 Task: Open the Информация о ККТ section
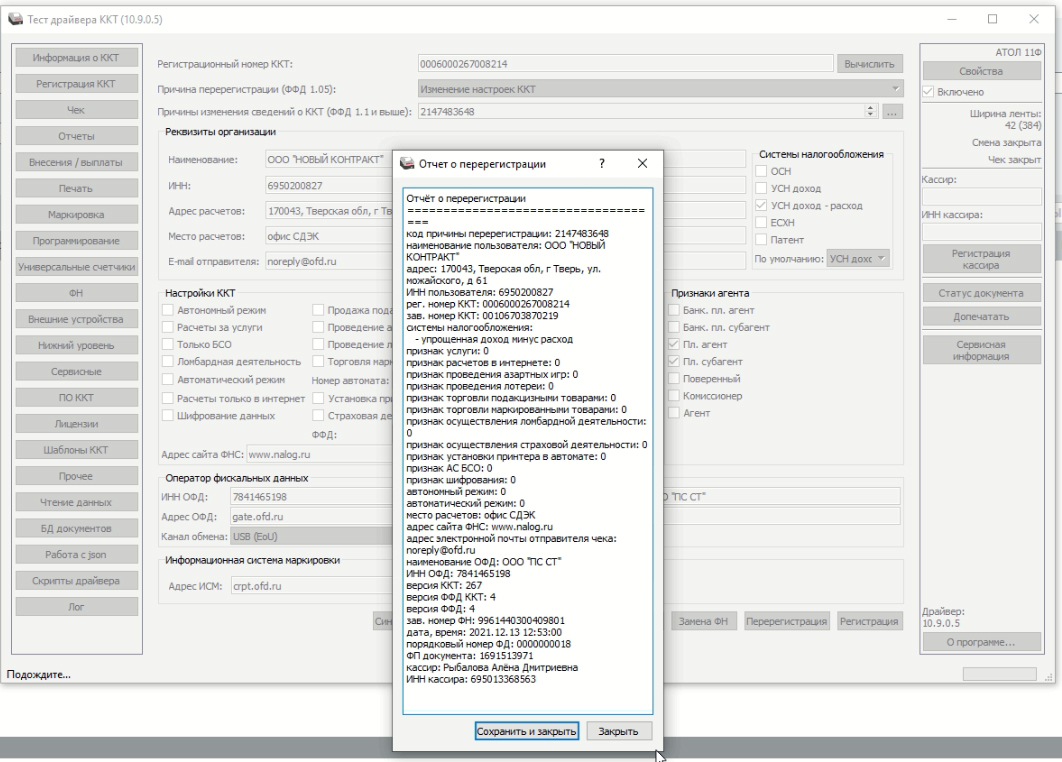77,56
